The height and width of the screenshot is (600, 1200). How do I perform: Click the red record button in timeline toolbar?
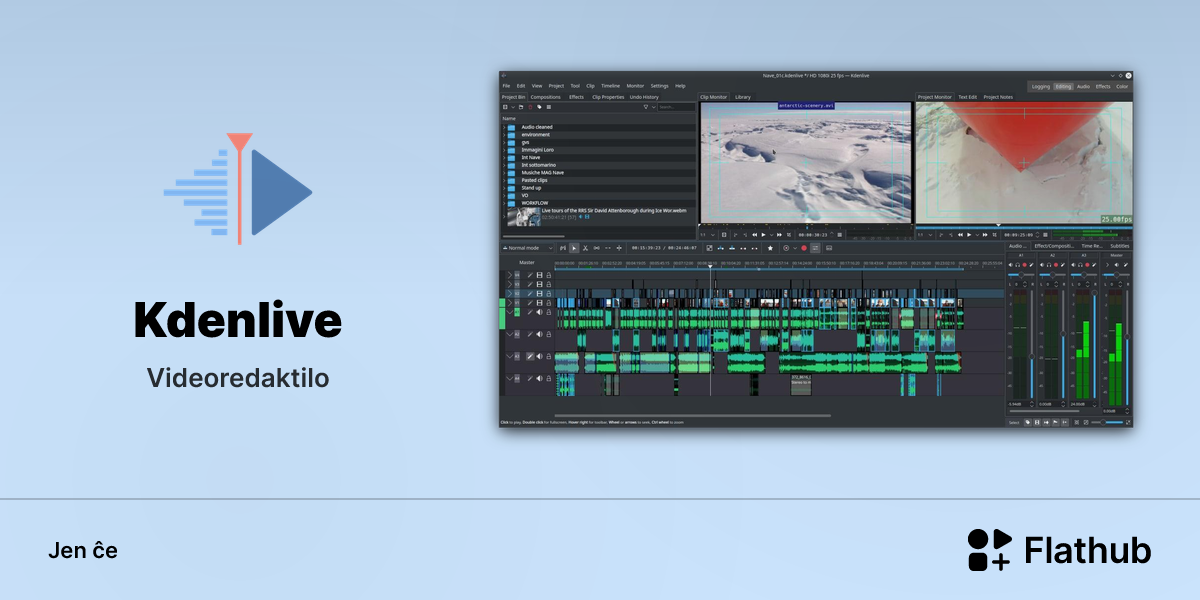tap(804, 248)
